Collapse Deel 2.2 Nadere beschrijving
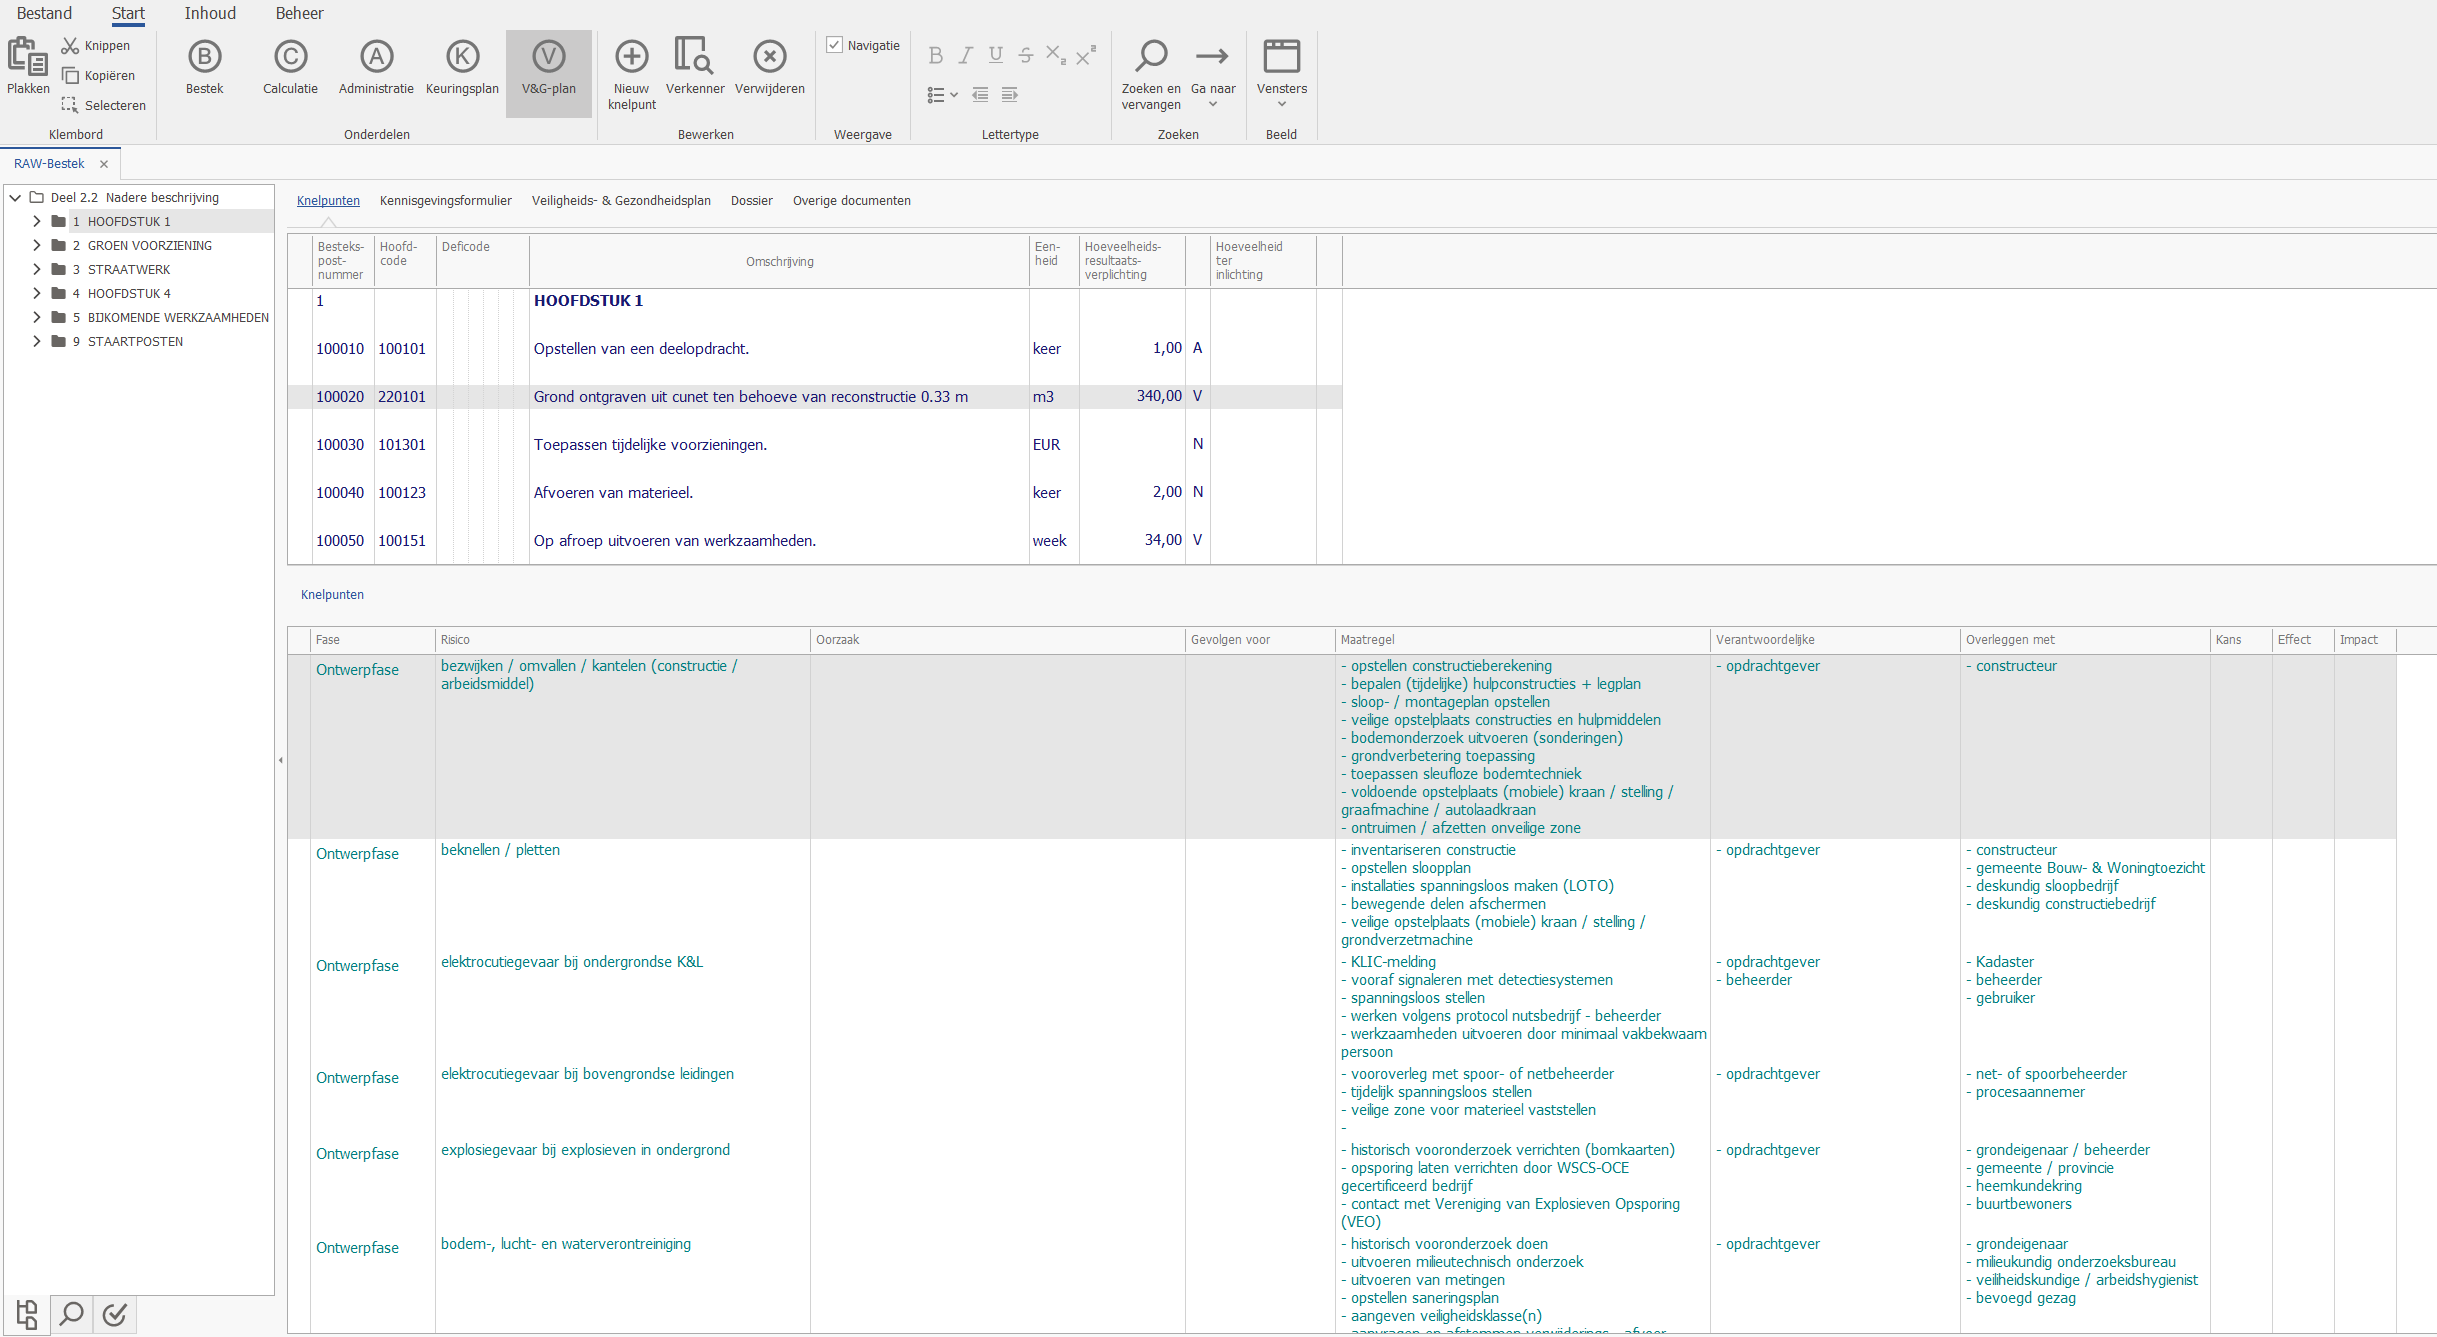The height and width of the screenshot is (1337, 2437). [x=15, y=198]
